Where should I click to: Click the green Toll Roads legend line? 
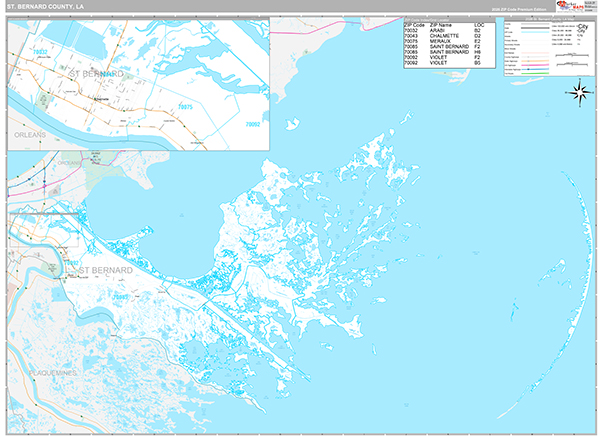coord(535,73)
